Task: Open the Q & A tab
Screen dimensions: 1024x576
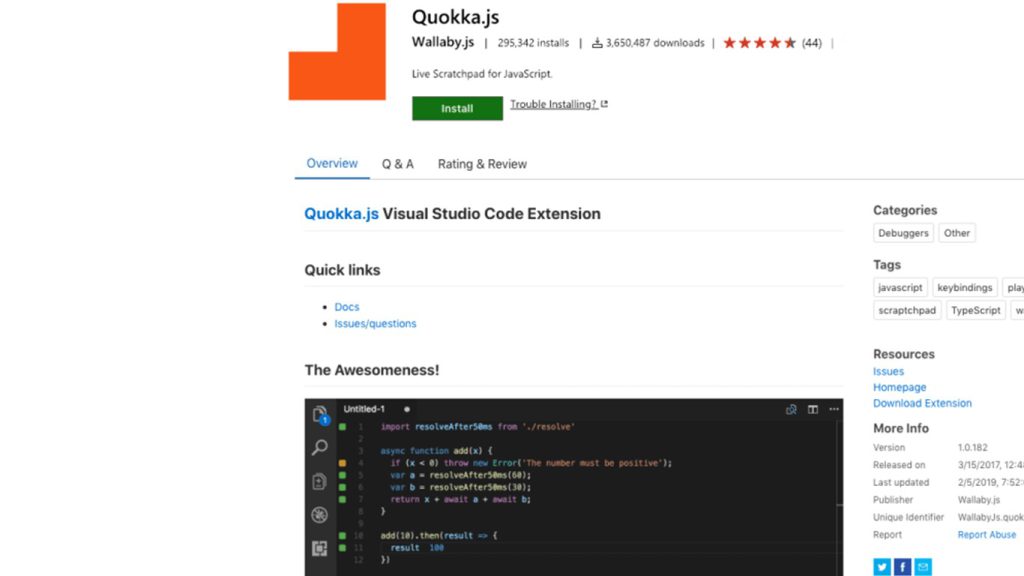Action: point(398,164)
